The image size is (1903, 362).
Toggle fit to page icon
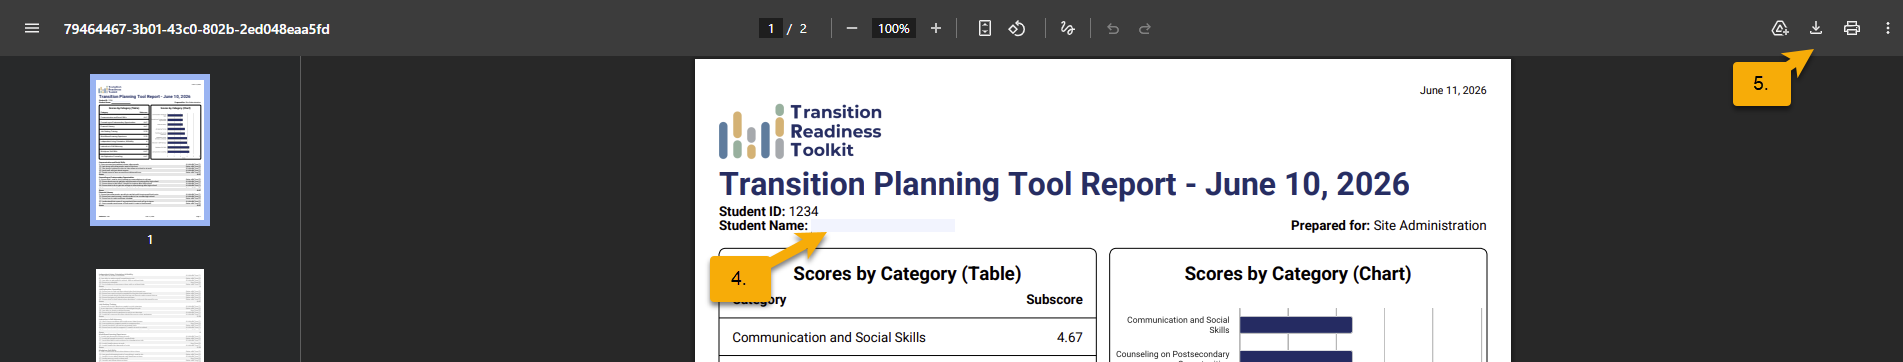(x=985, y=28)
